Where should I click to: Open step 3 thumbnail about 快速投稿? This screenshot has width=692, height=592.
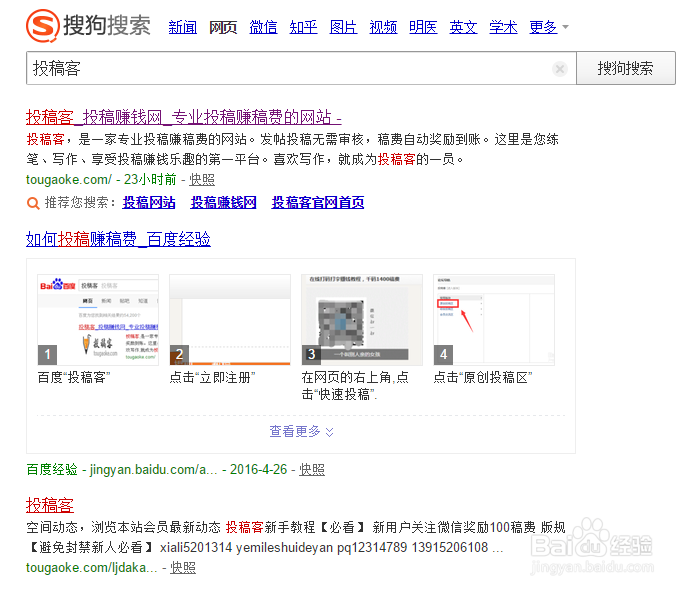(362, 320)
